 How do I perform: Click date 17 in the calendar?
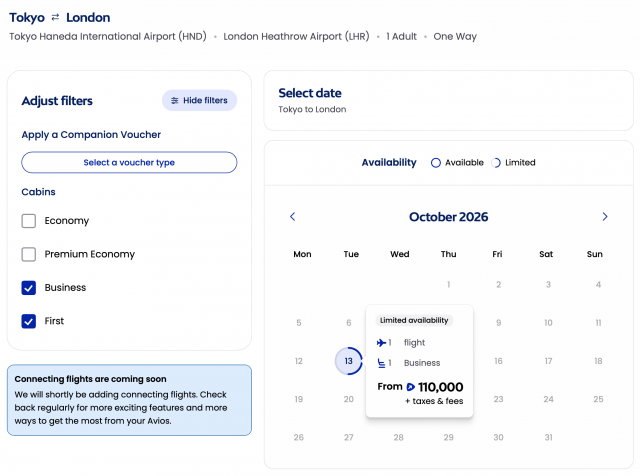(548, 361)
